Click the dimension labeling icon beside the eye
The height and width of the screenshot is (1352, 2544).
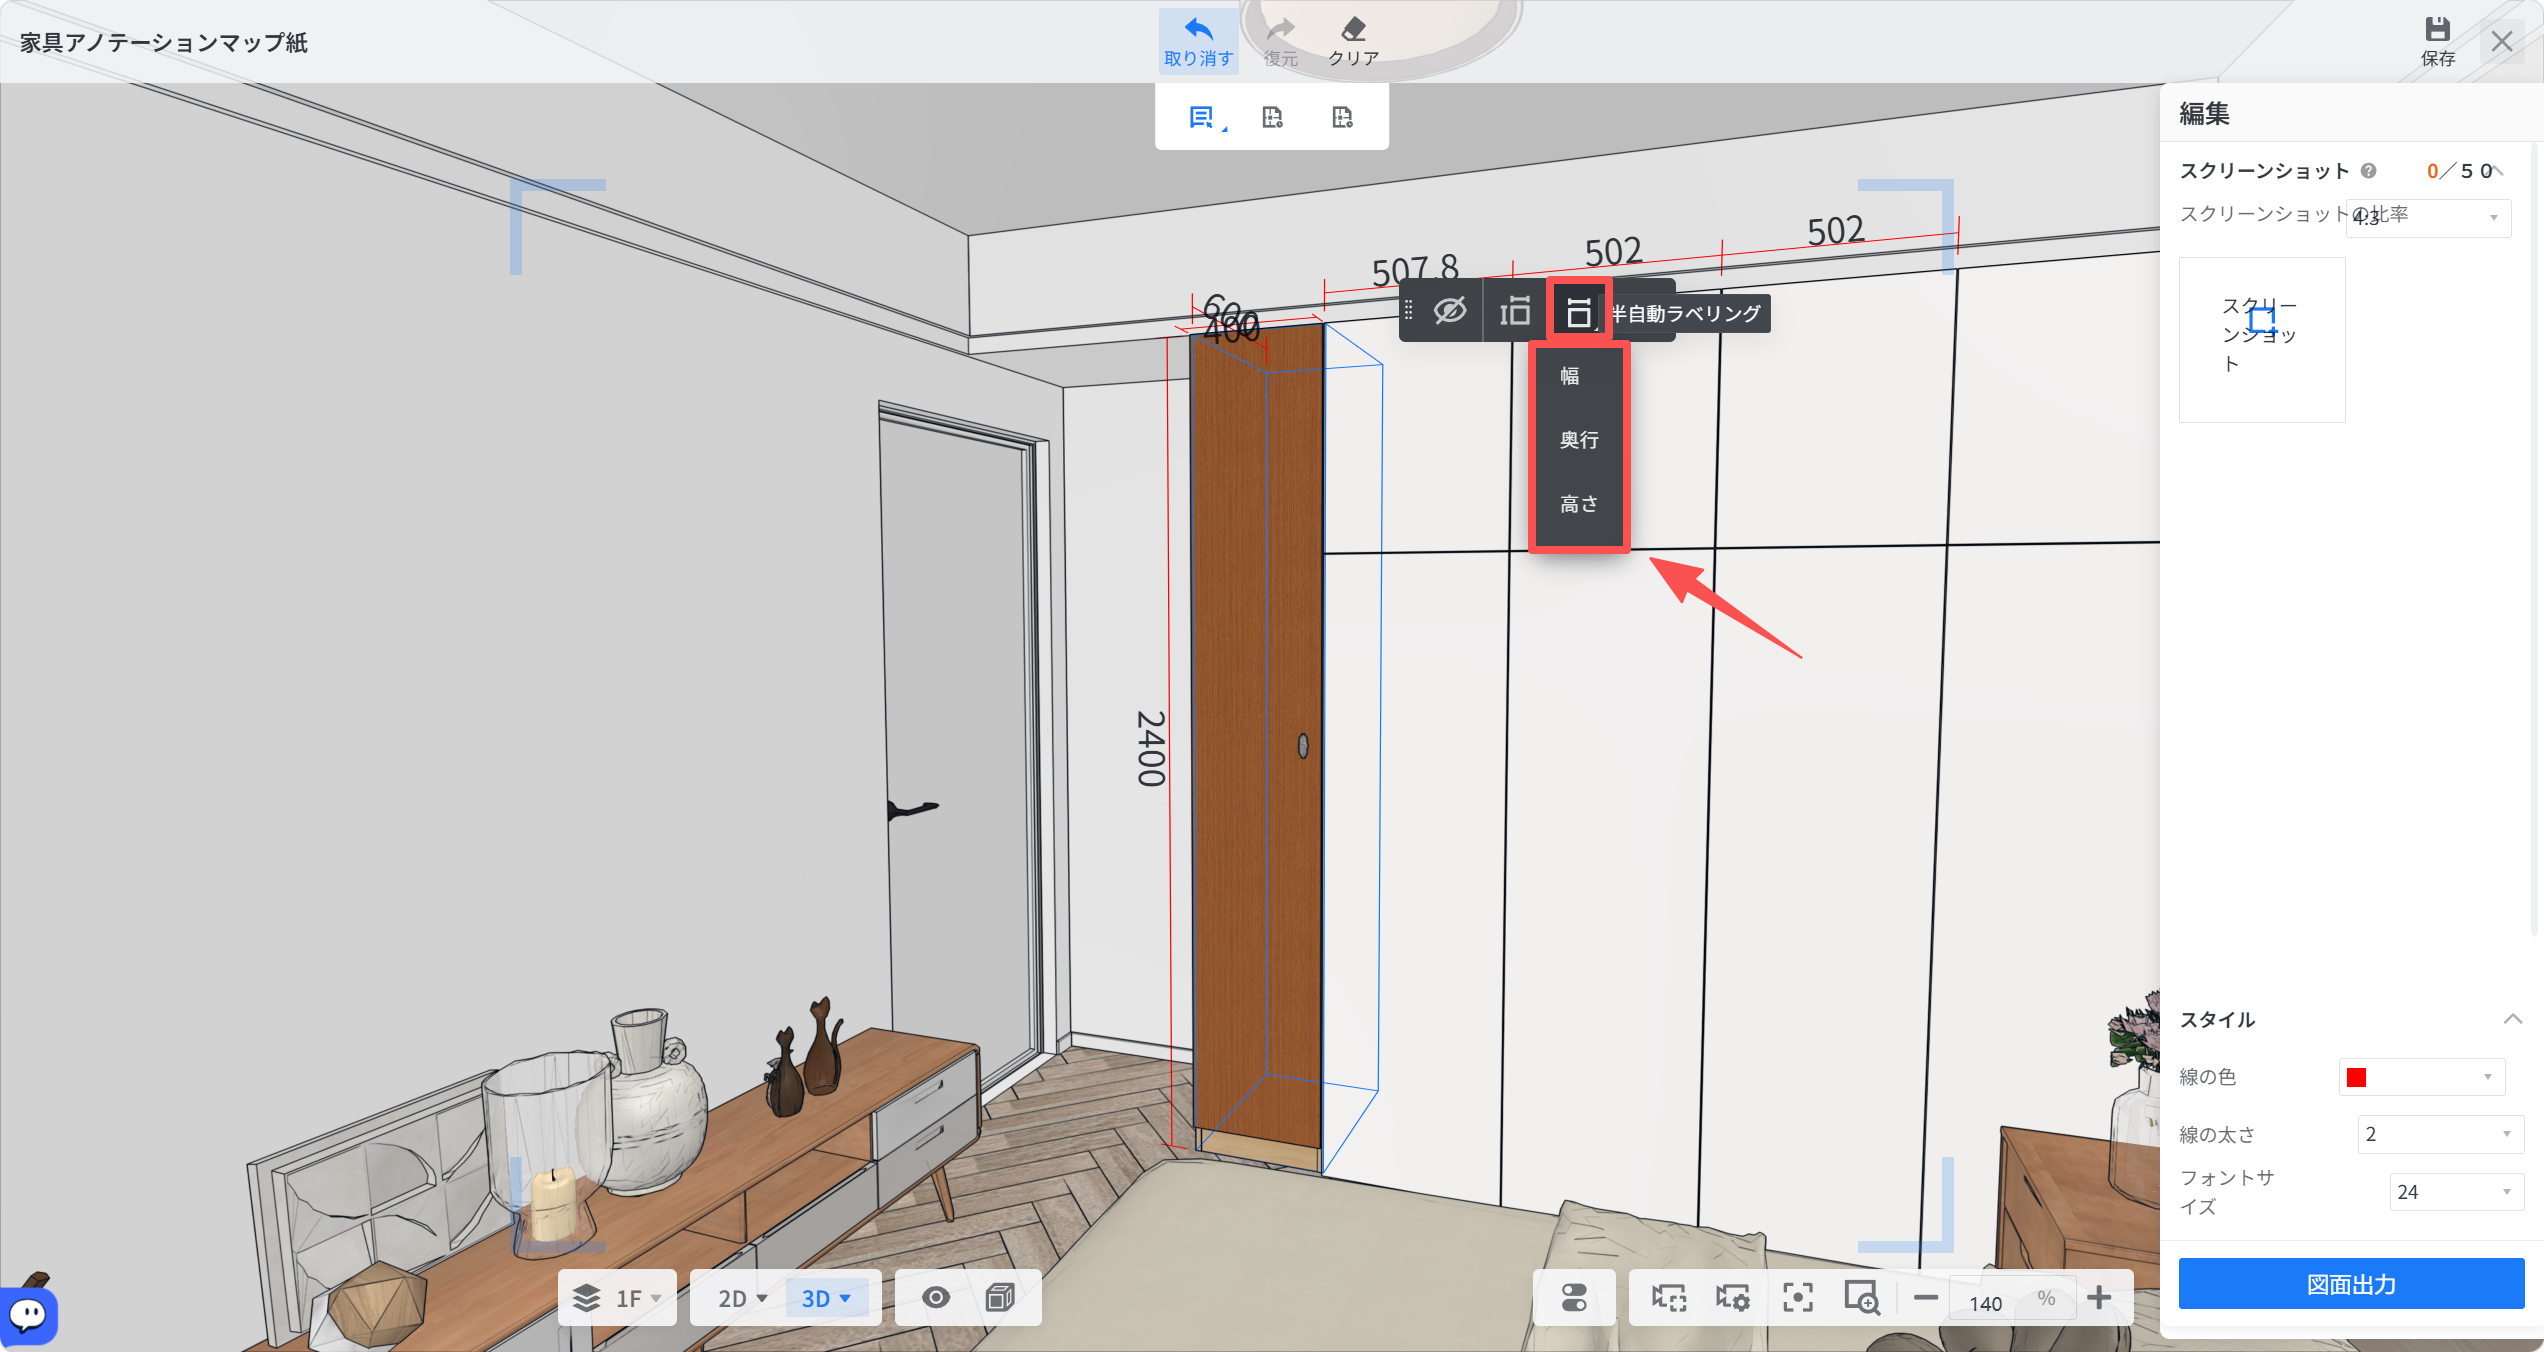tap(1515, 311)
